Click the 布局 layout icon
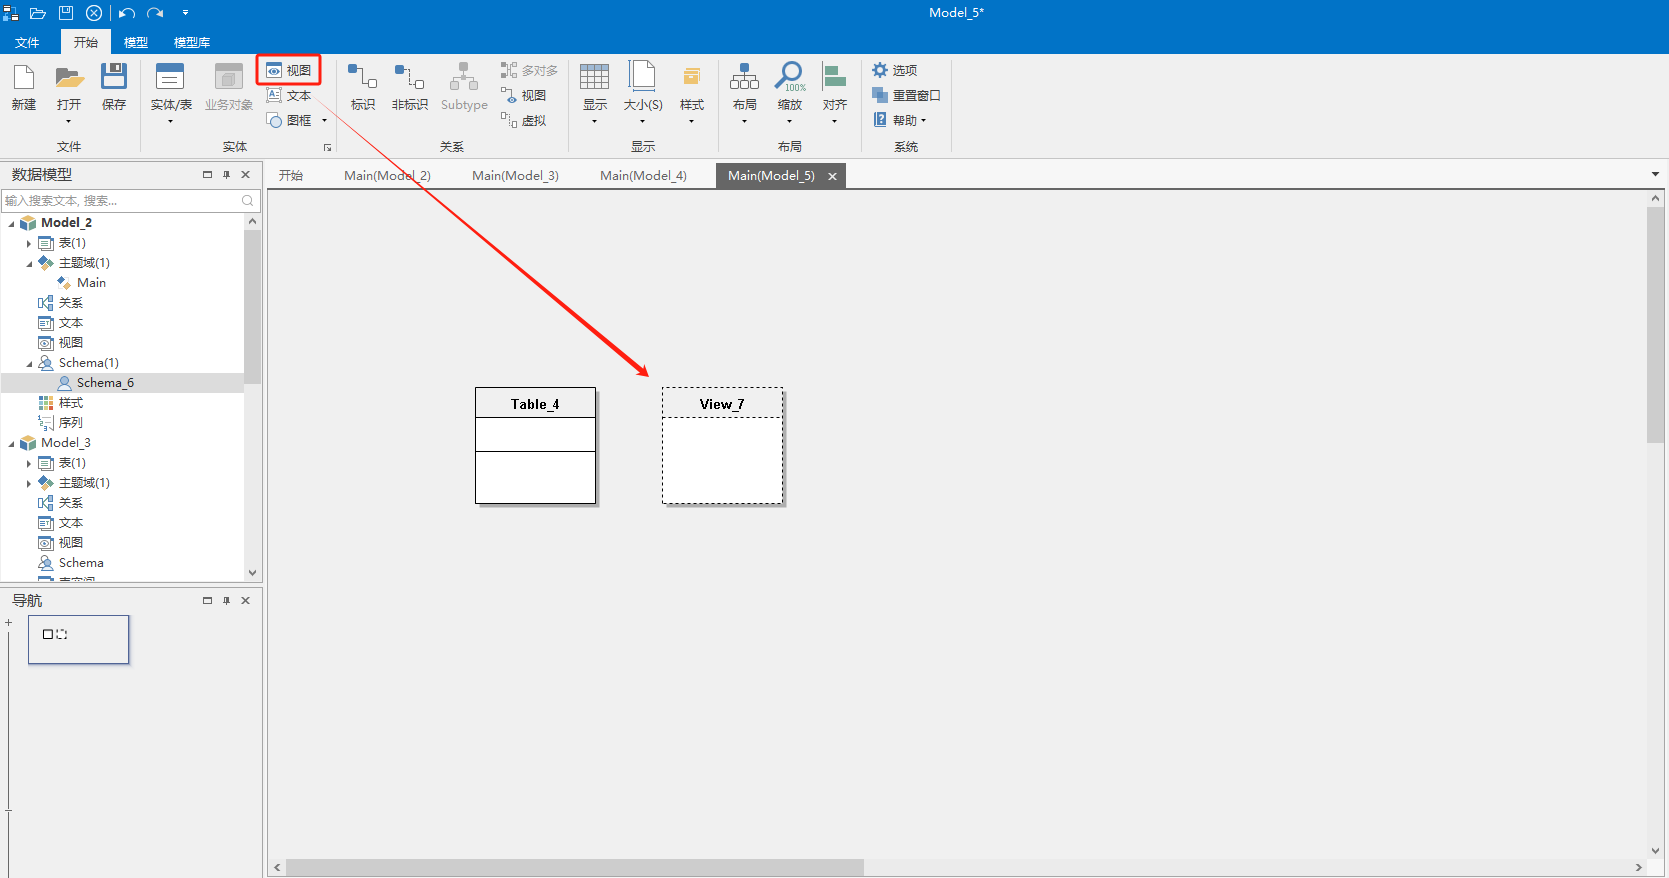This screenshot has height=878, width=1669. [744, 77]
